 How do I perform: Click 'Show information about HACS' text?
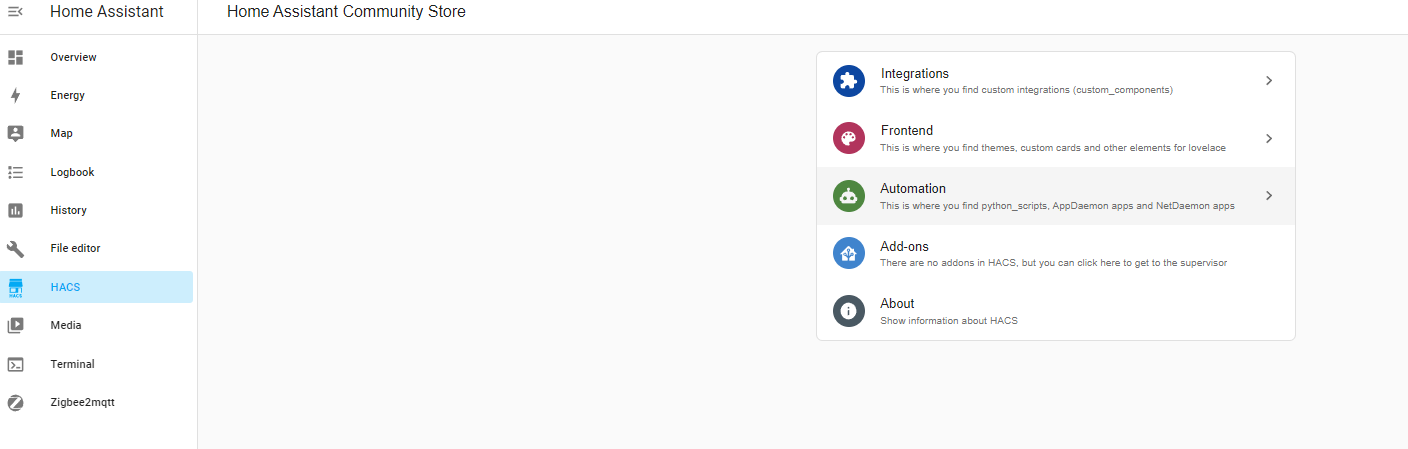coord(949,321)
